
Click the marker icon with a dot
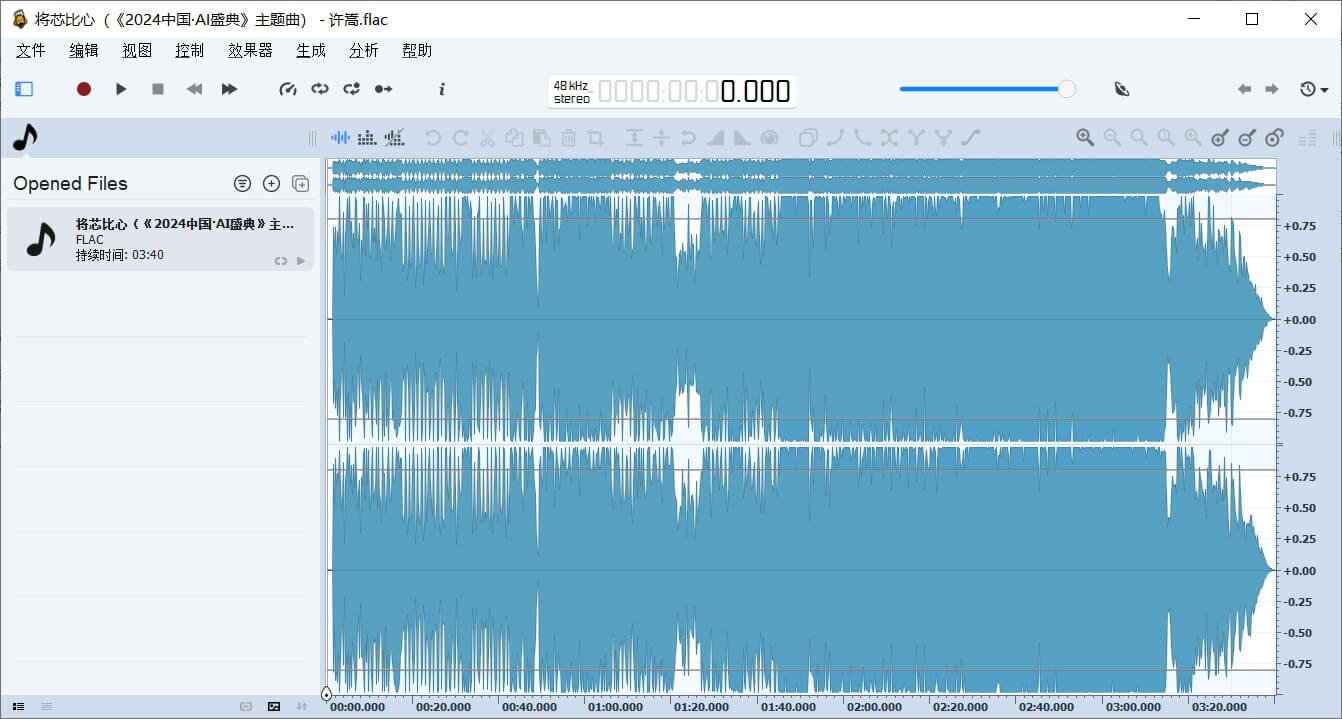click(x=1274, y=138)
